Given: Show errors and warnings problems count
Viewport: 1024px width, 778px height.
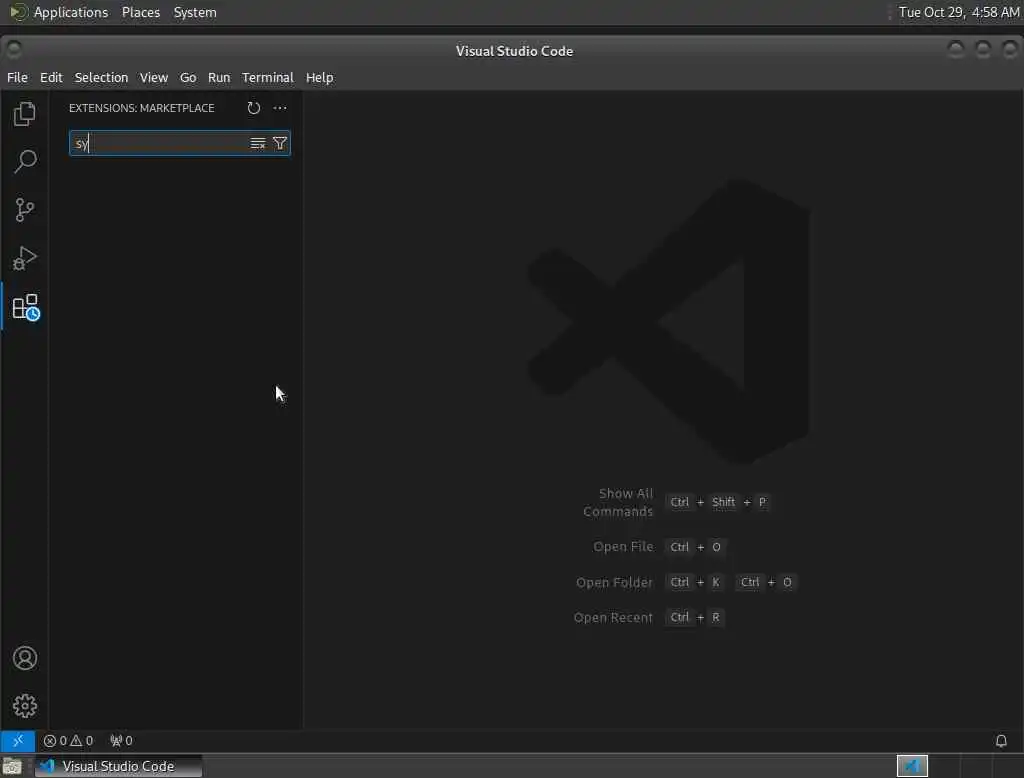Looking at the screenshot, I should tap(68, 740).
